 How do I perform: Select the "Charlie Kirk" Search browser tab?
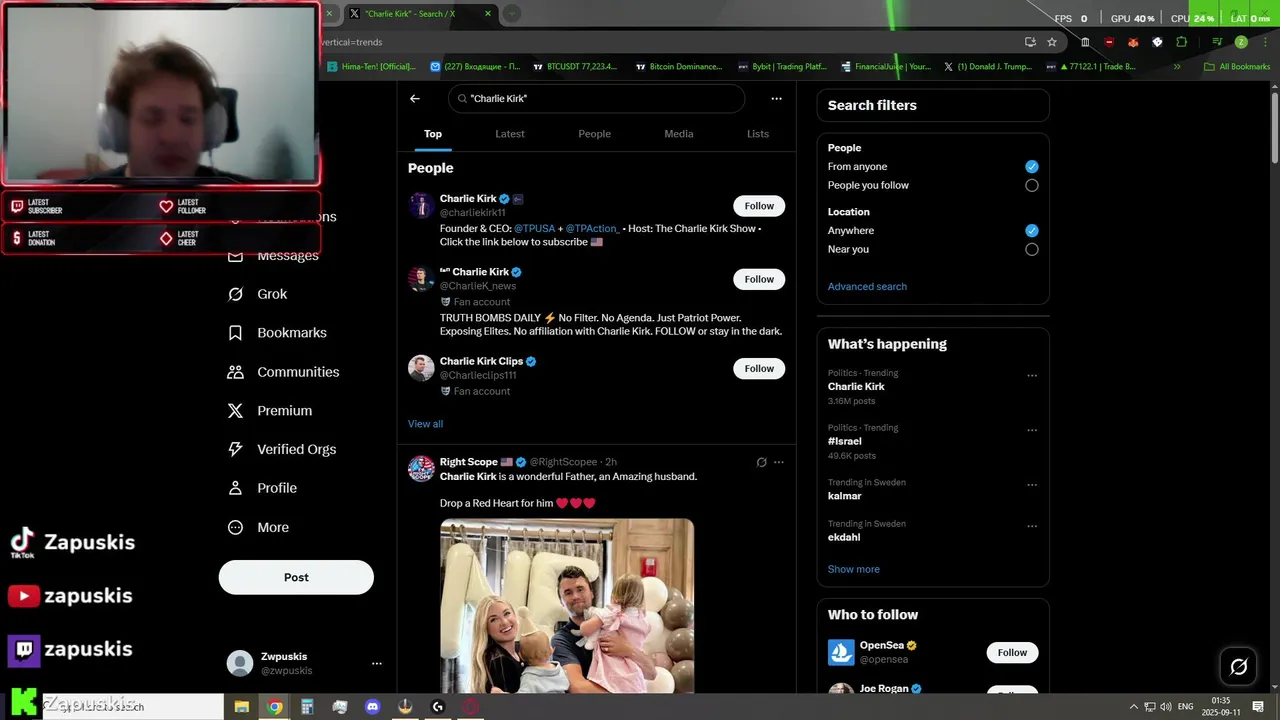[x=419, y=14]
